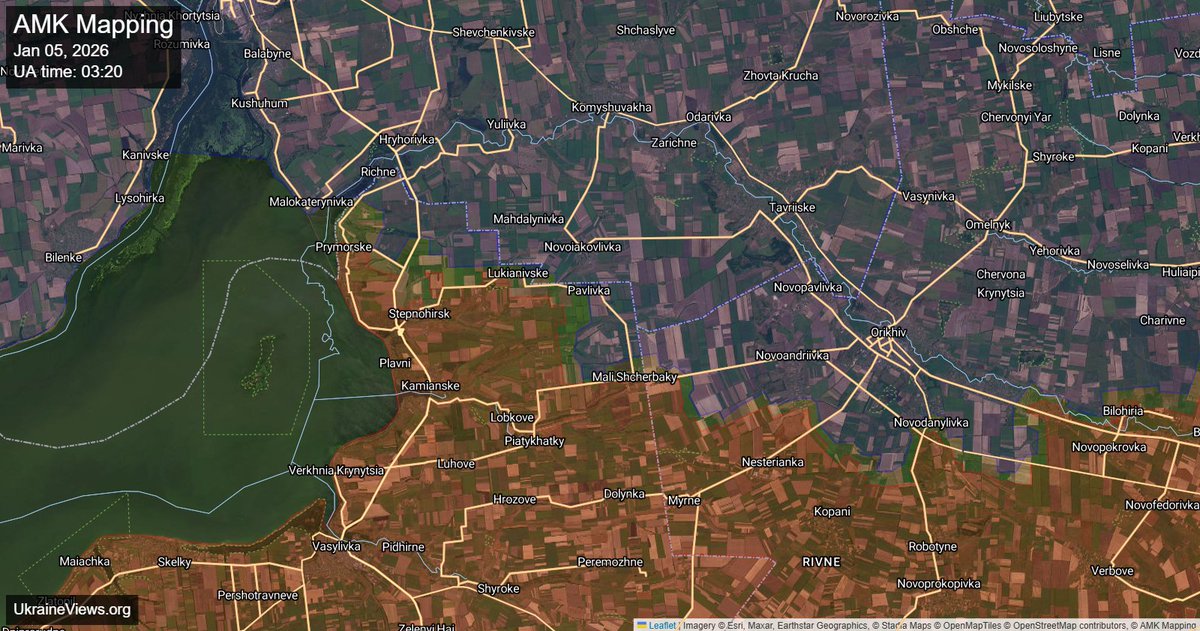This screenshot has width=1200, height=631.
Task: Select the Novoandriivka label
Action: pyautogui.click(x=792, y=355)
